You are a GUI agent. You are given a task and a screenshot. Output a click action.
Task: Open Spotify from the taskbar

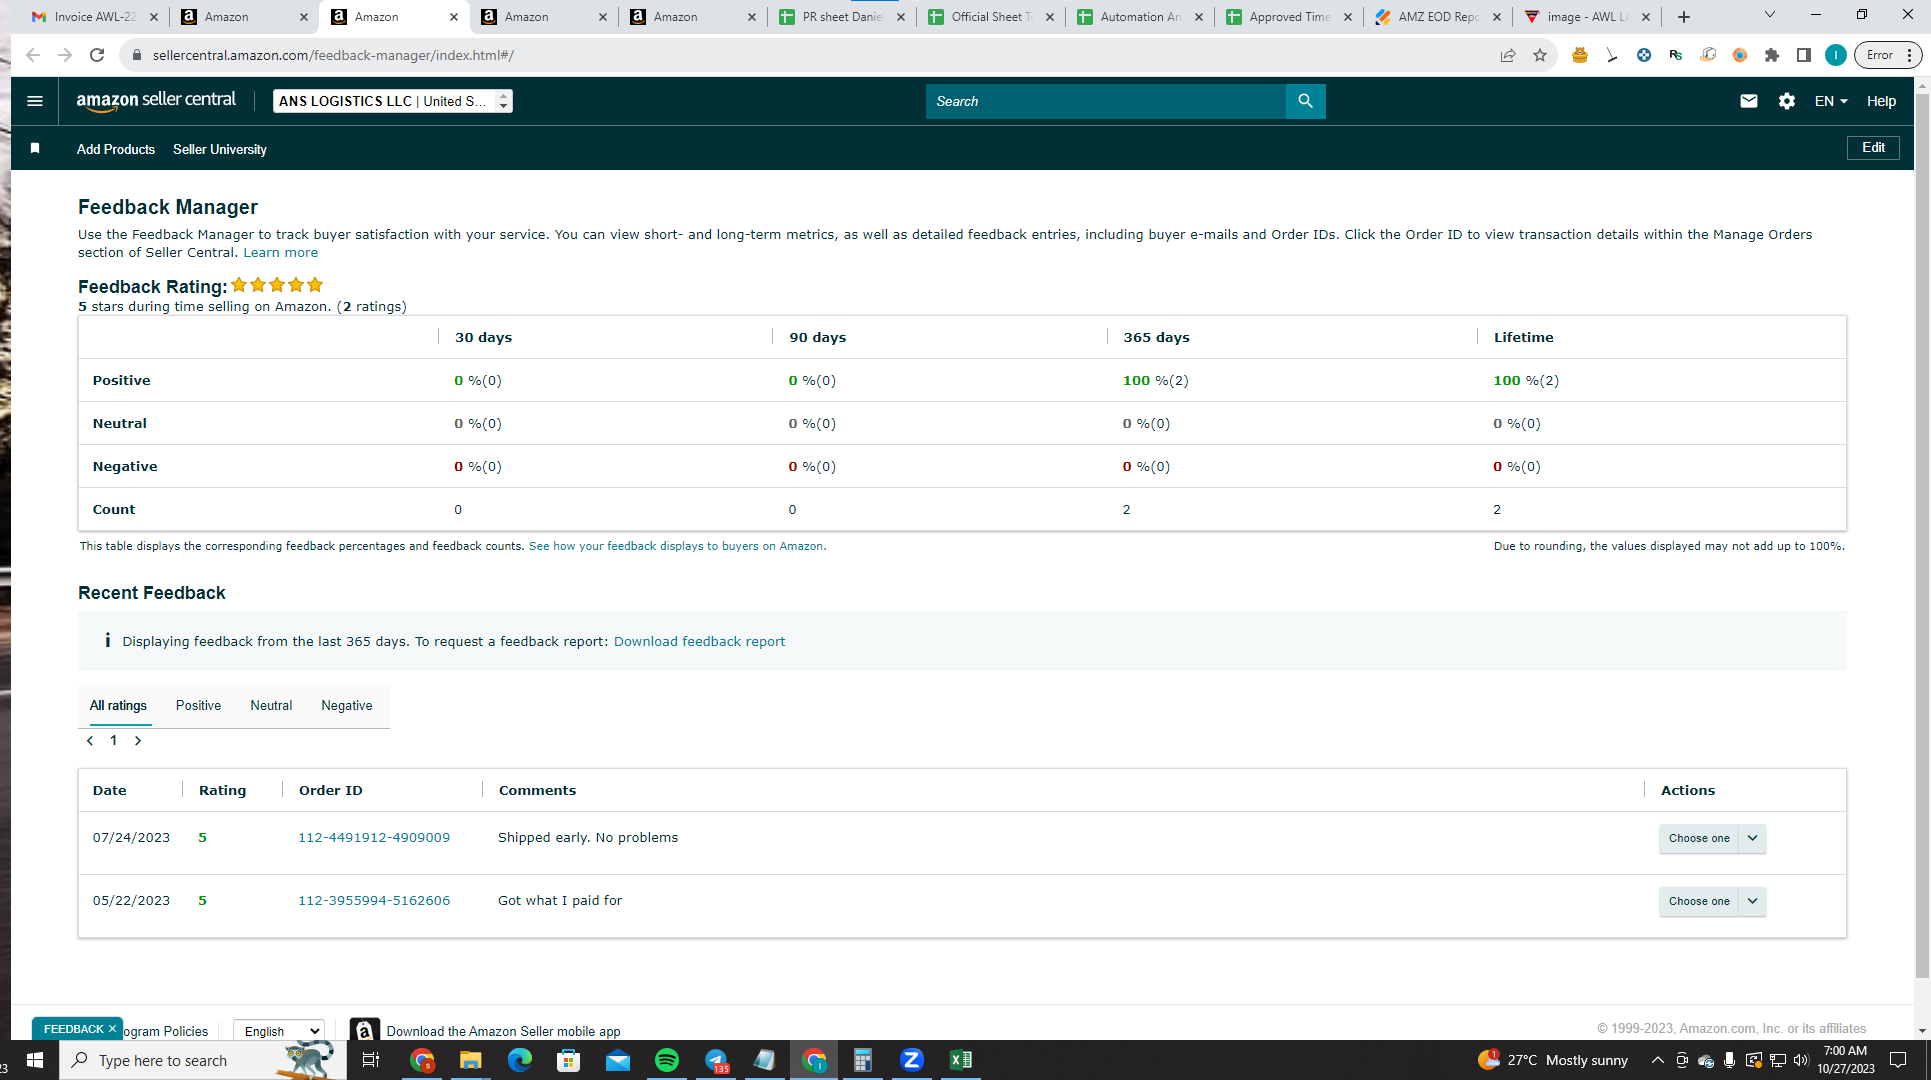667,1060
